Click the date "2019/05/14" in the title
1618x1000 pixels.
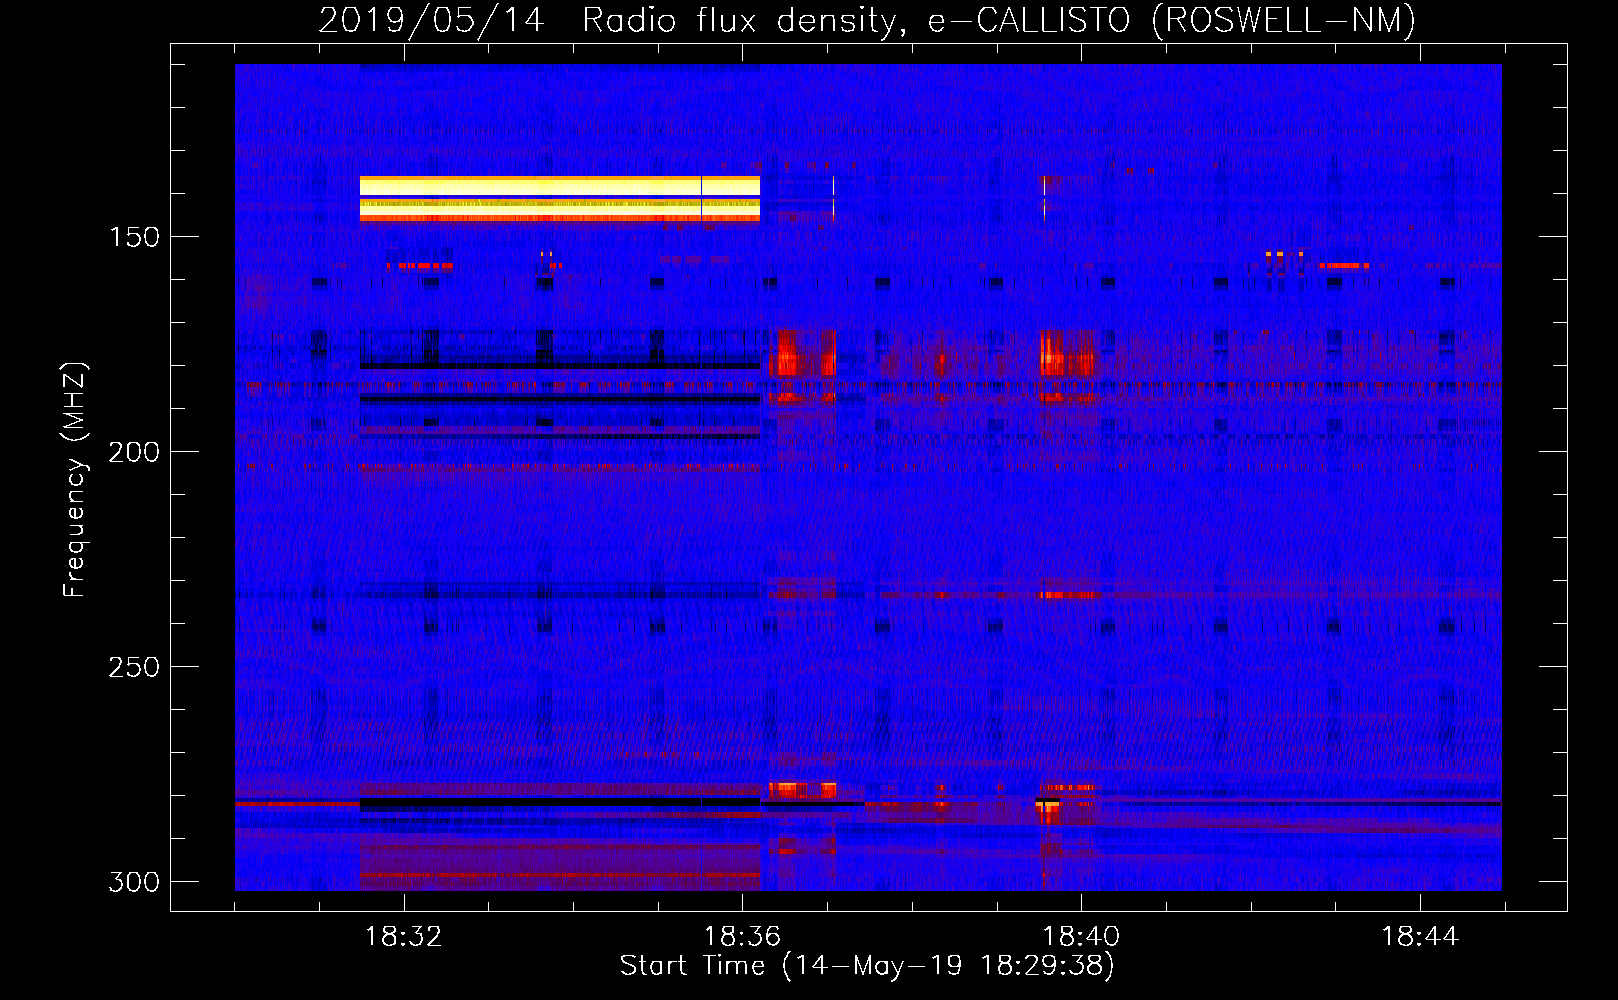click(432, 20)
